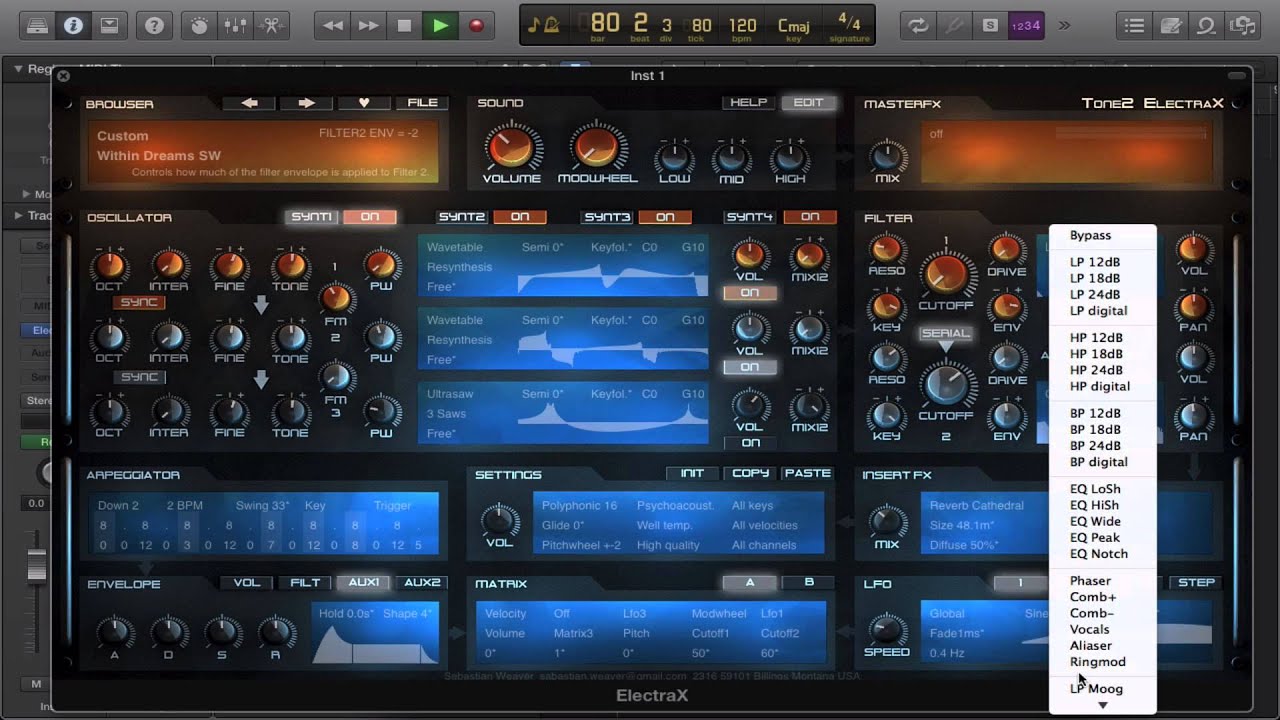Open Quick Help question mark button
The image size is (1280, 720).
click(x=154, y=26)
